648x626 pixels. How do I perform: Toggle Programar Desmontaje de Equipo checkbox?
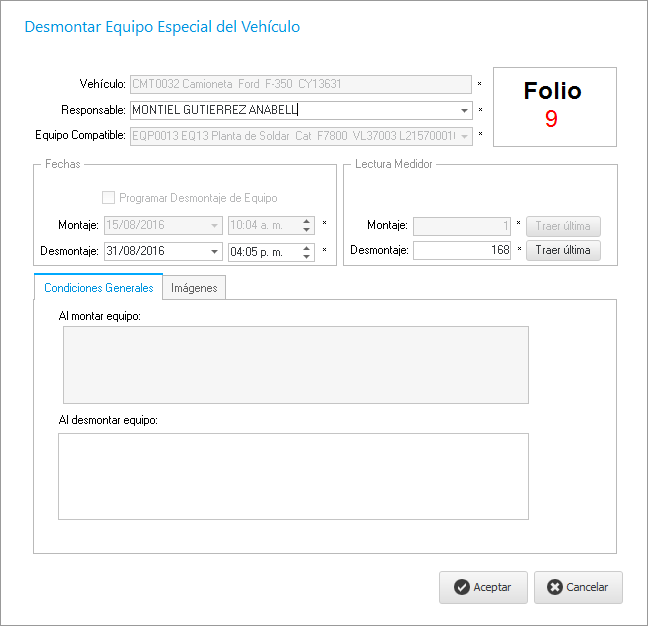point(109,198)
